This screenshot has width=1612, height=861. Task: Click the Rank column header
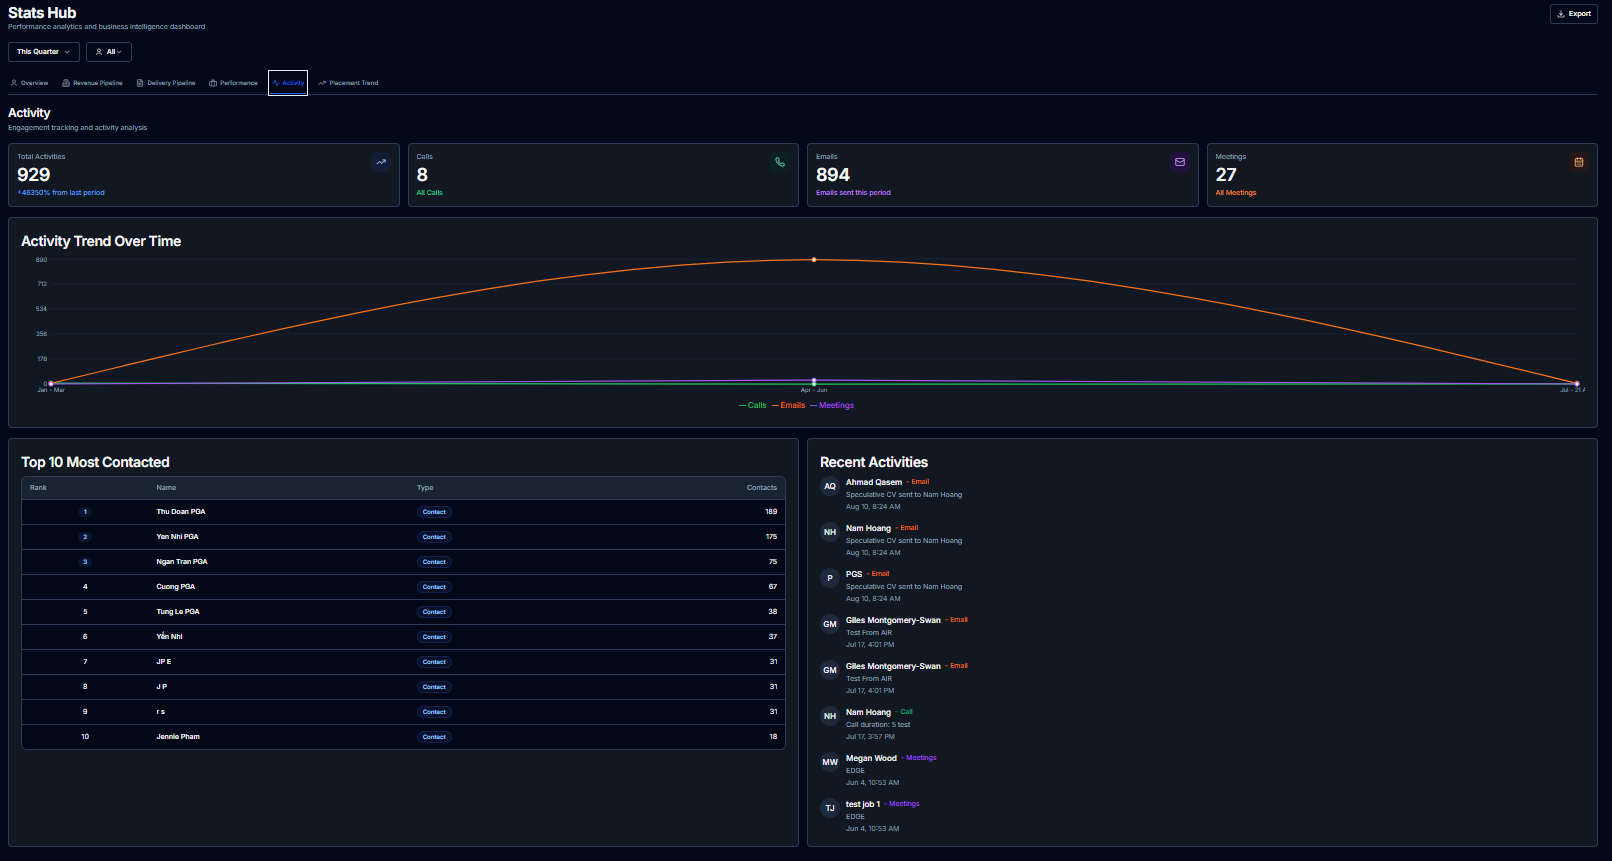[x=38, y=488]
